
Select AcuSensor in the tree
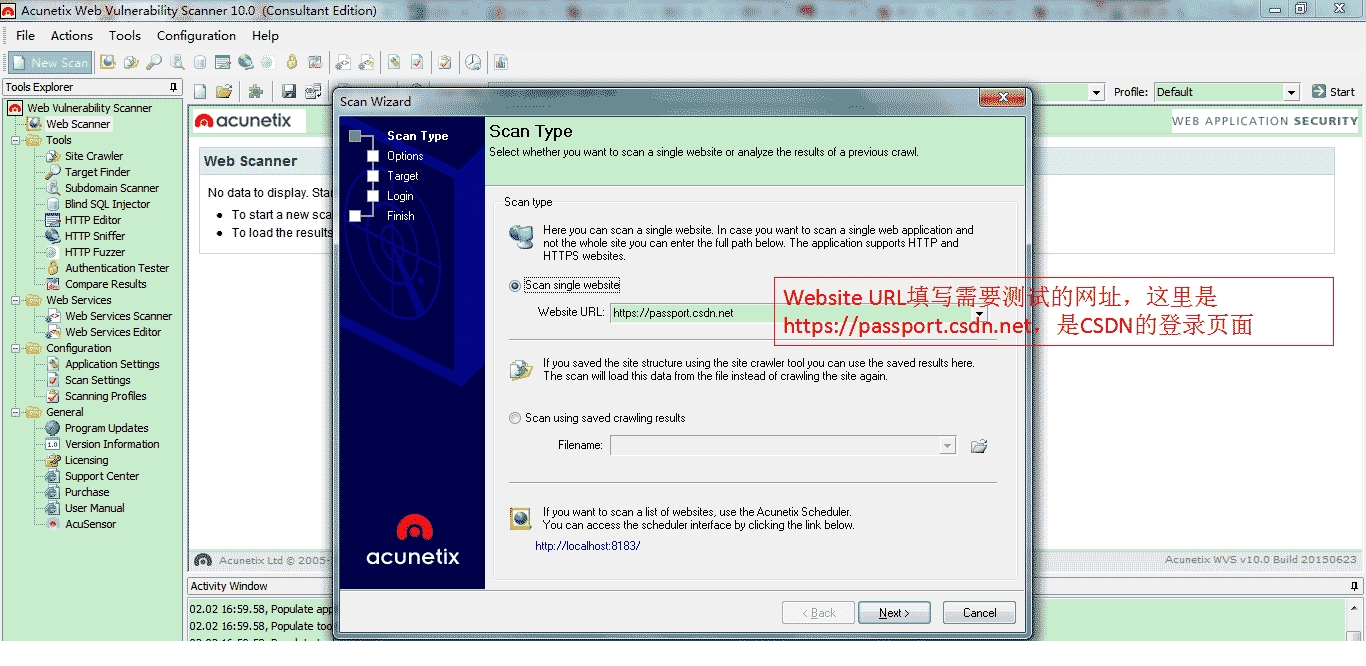coord(91,524)
